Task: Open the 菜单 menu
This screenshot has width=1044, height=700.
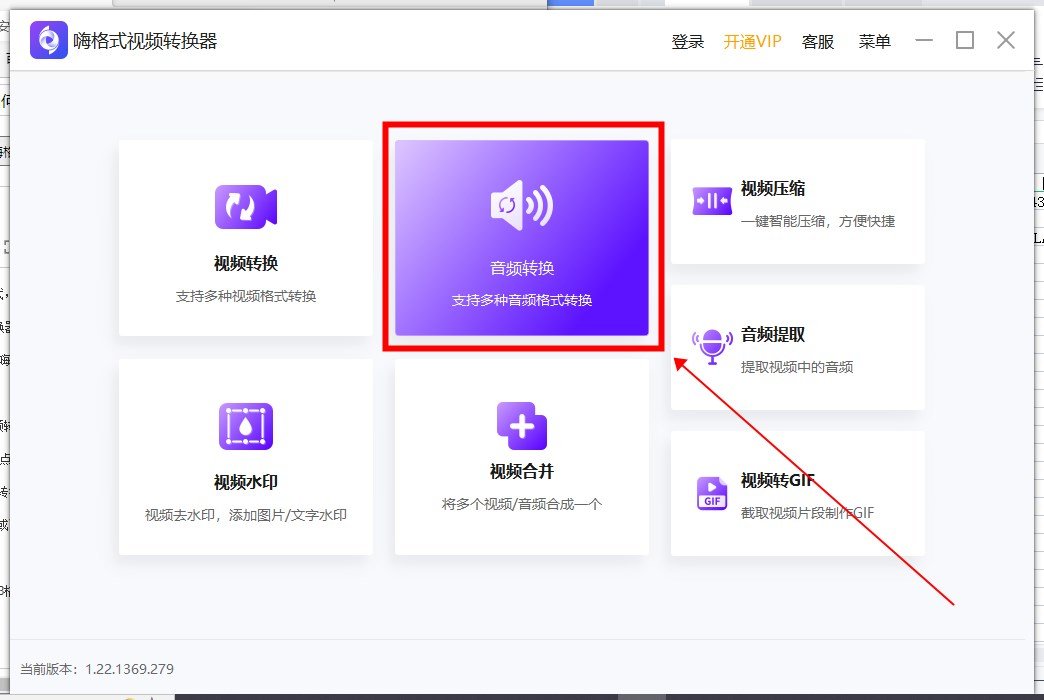Action: (874, 41)
